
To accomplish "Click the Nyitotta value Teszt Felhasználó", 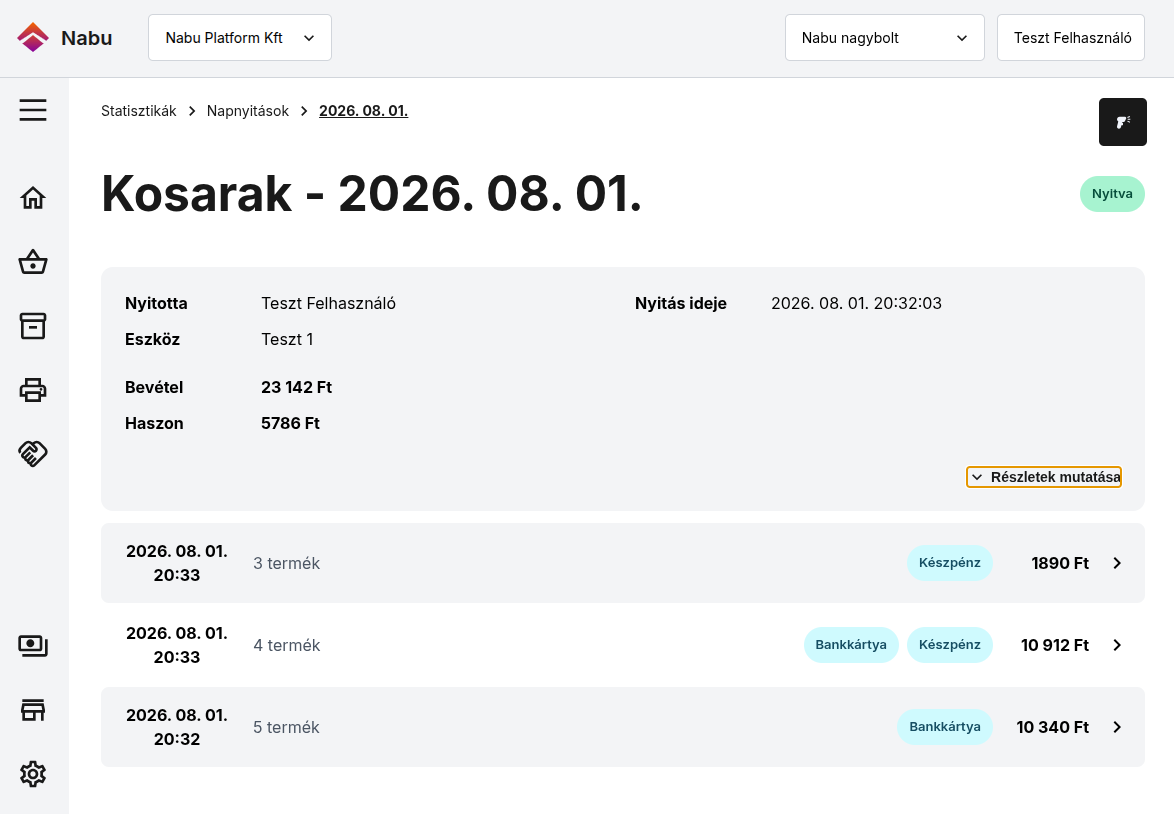I will coord(329,303).
